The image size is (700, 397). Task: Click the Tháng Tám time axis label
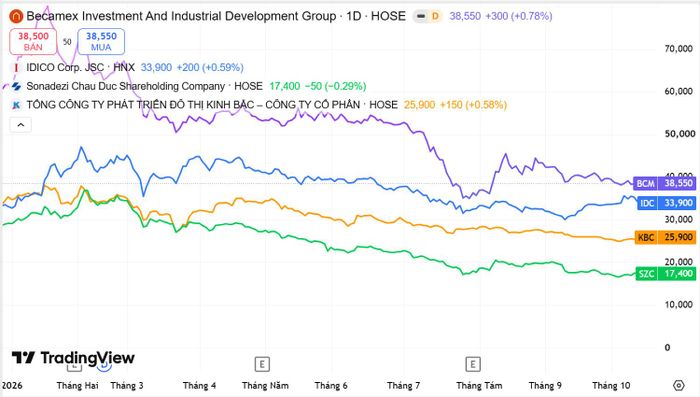point(479,385)
